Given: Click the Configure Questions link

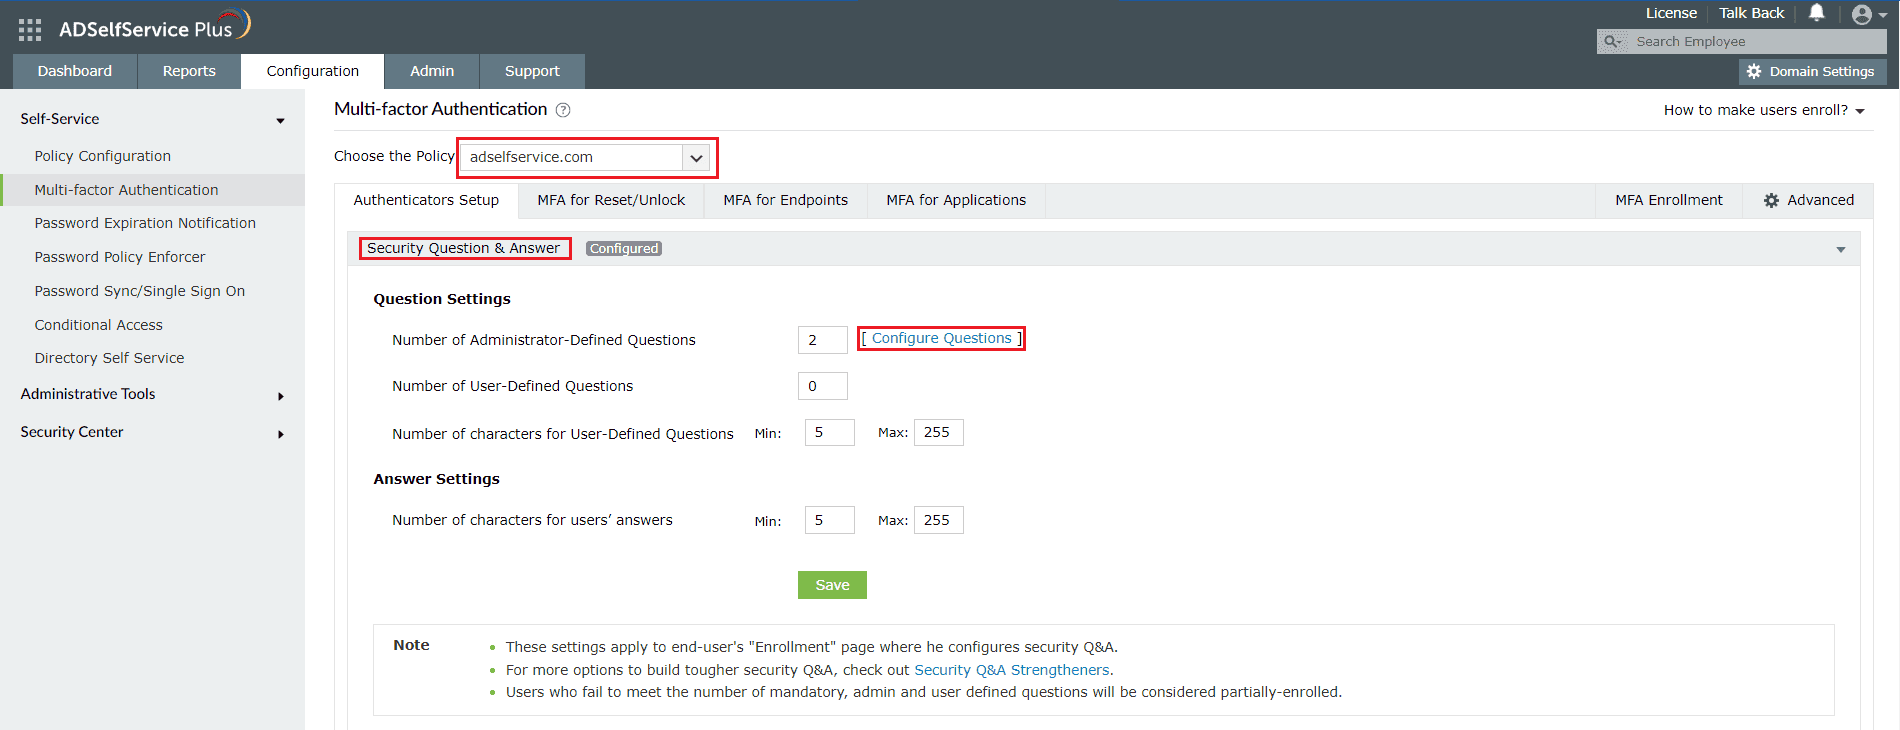Looking at the screenshot, I should 942,338.
